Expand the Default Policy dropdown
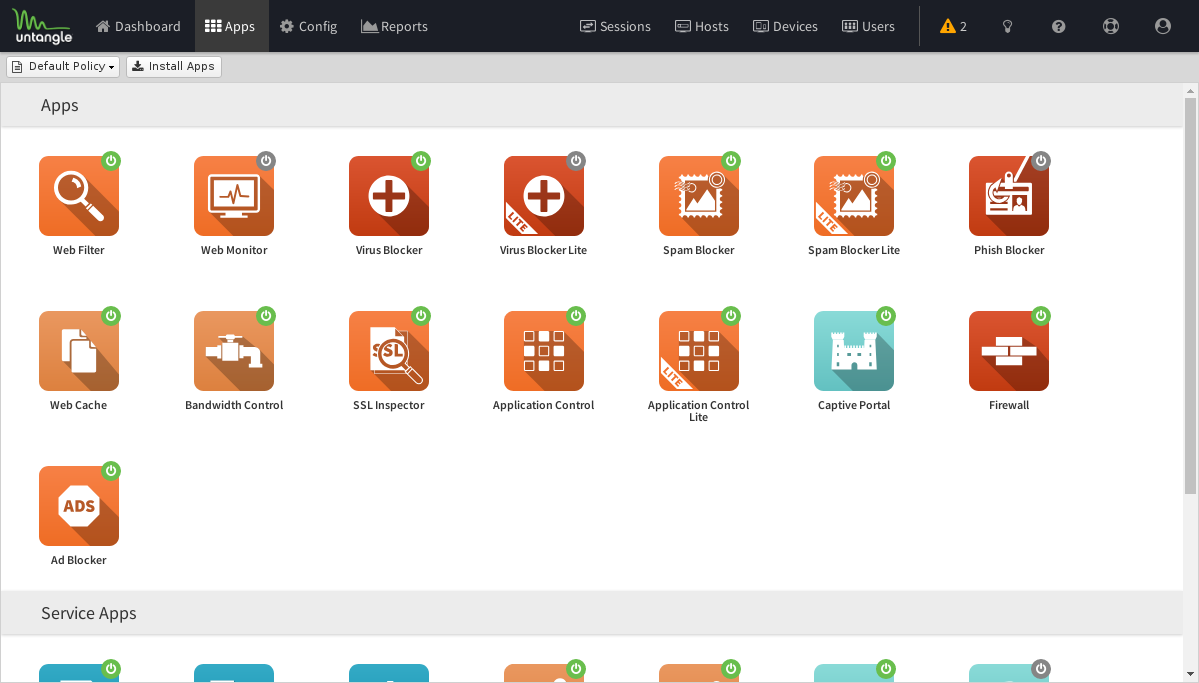This screenshot has height=683, width=1199. click(x=63, y=66)
